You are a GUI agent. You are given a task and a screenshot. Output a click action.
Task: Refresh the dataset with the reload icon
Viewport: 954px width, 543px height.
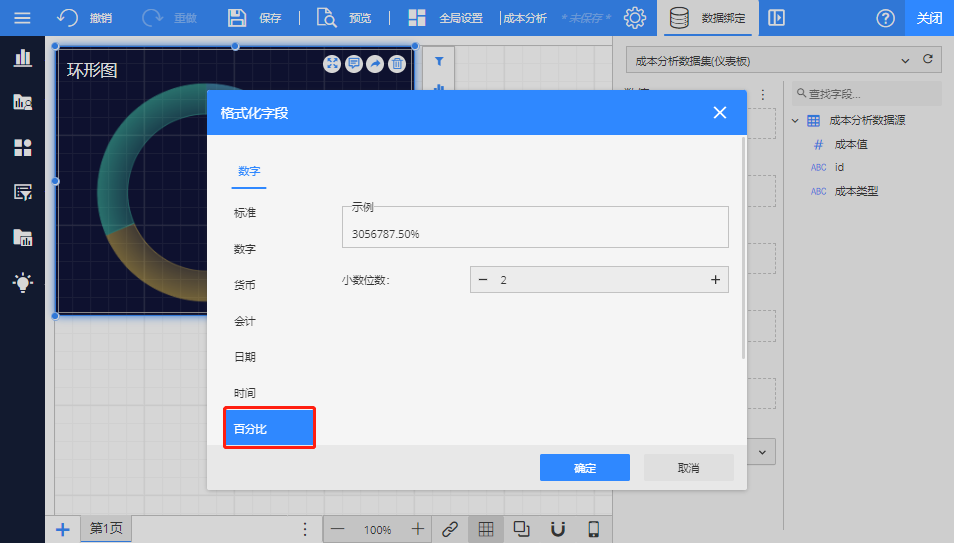click(x=928, y=60)
